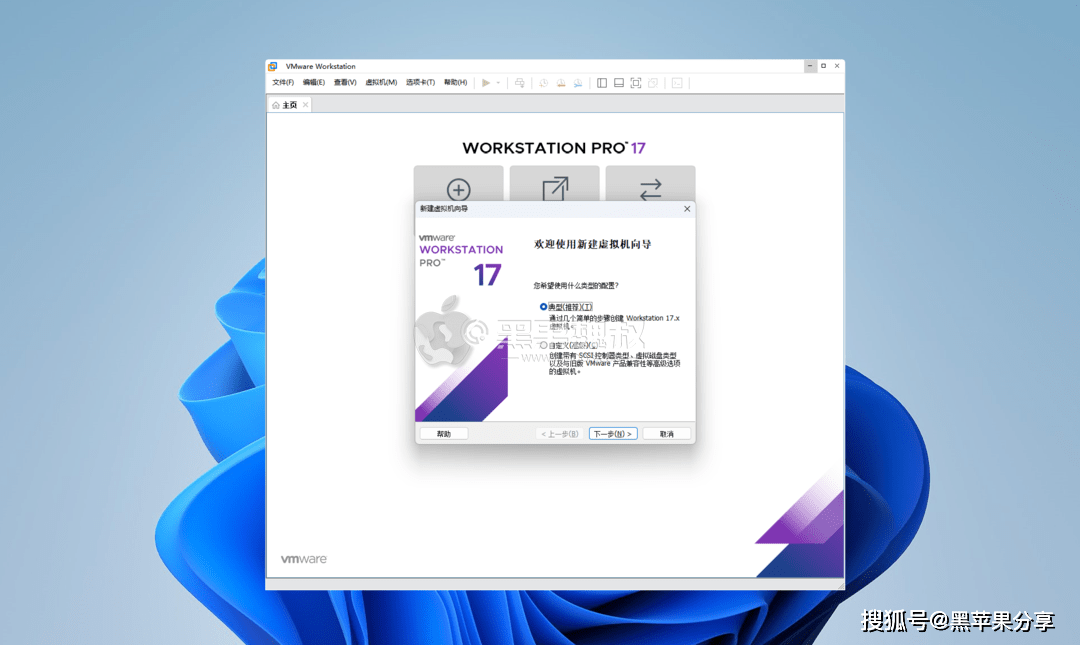
Task: Click the connect to remote server arrows tile
Action: 650,184
